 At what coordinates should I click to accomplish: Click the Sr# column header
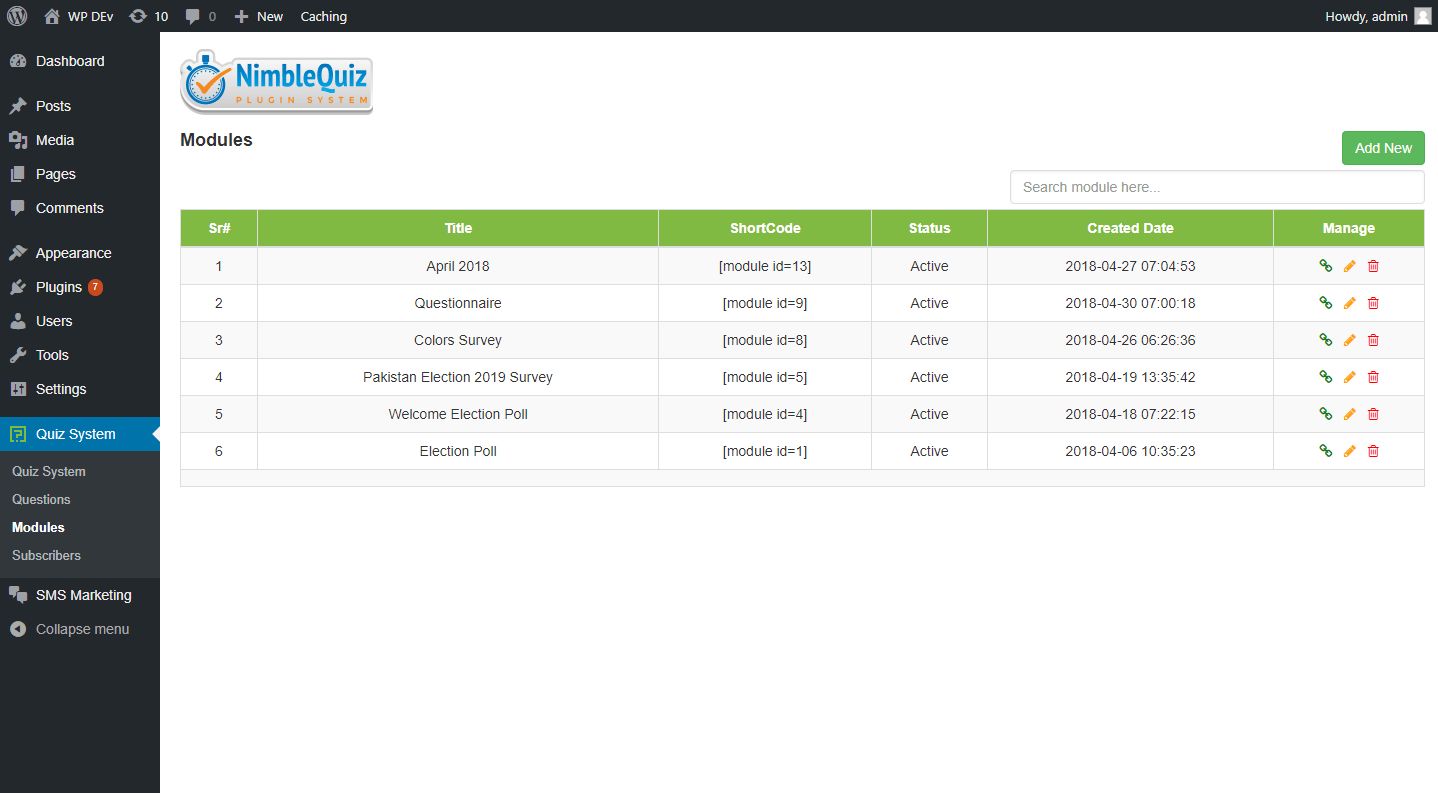(x=219, y=228)
